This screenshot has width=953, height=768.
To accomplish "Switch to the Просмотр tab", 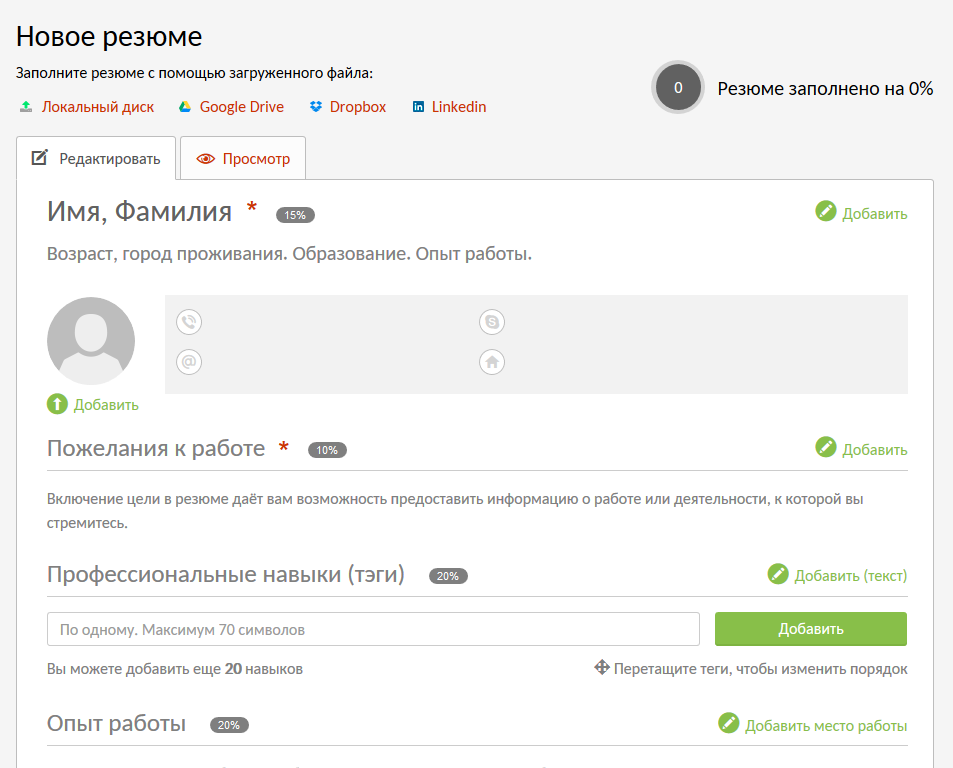I will click(243, 158).
